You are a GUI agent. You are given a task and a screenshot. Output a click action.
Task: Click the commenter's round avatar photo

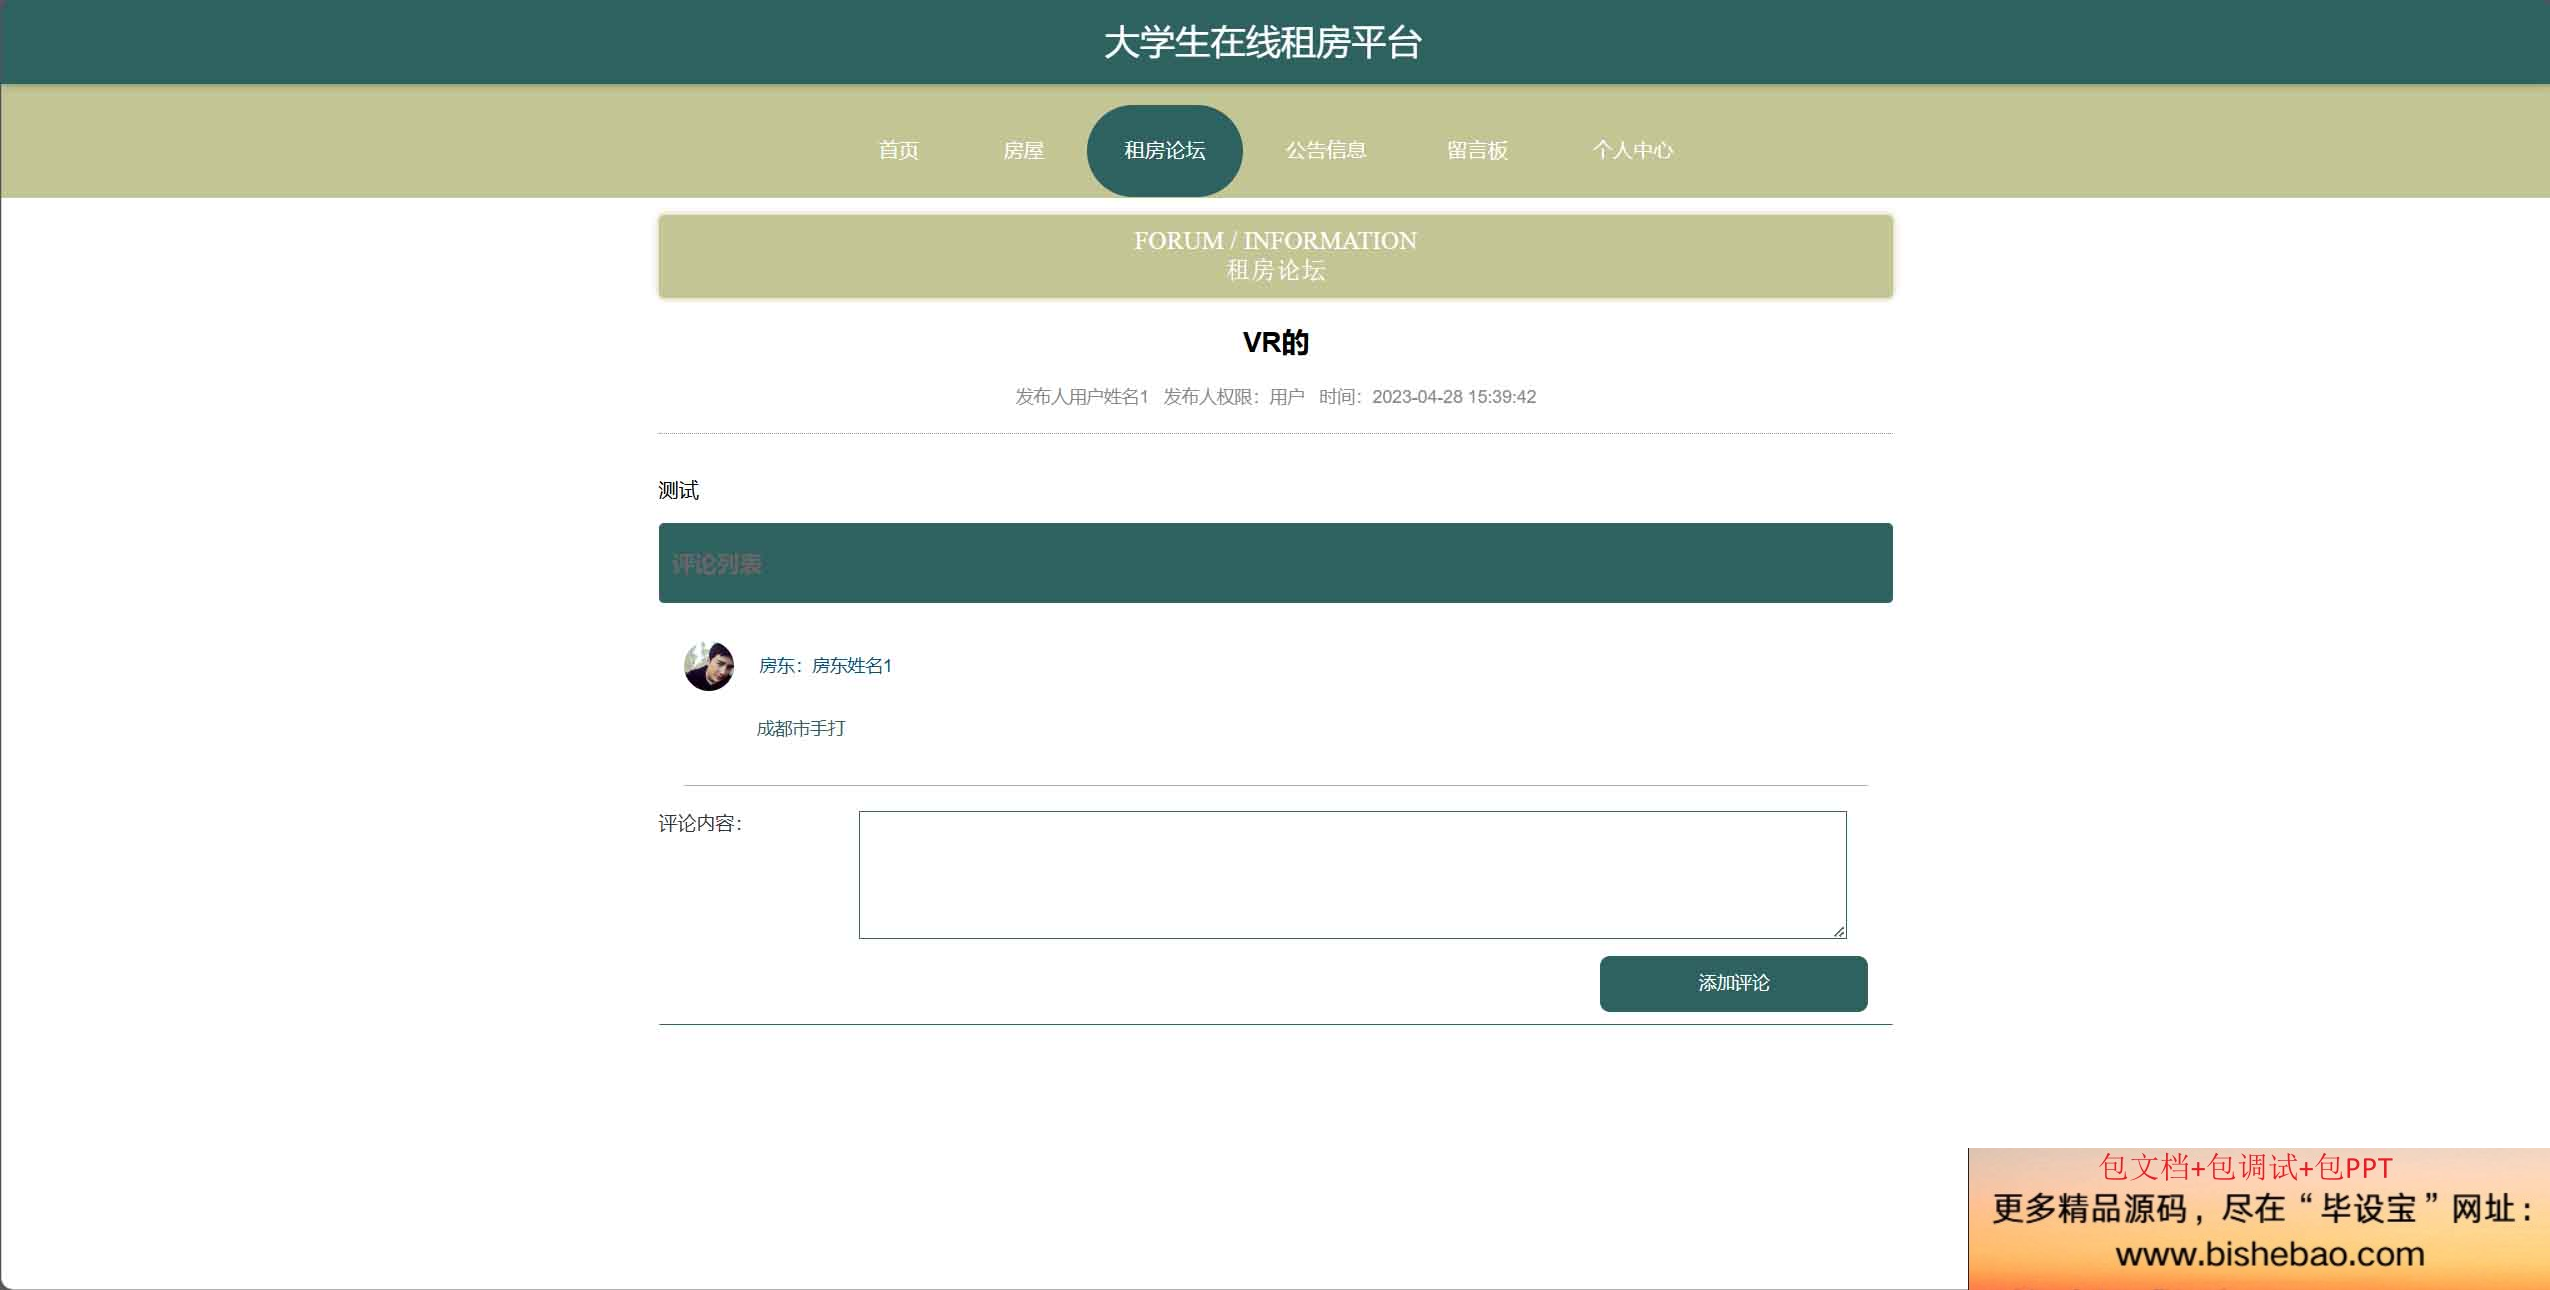tap(709, 666)
